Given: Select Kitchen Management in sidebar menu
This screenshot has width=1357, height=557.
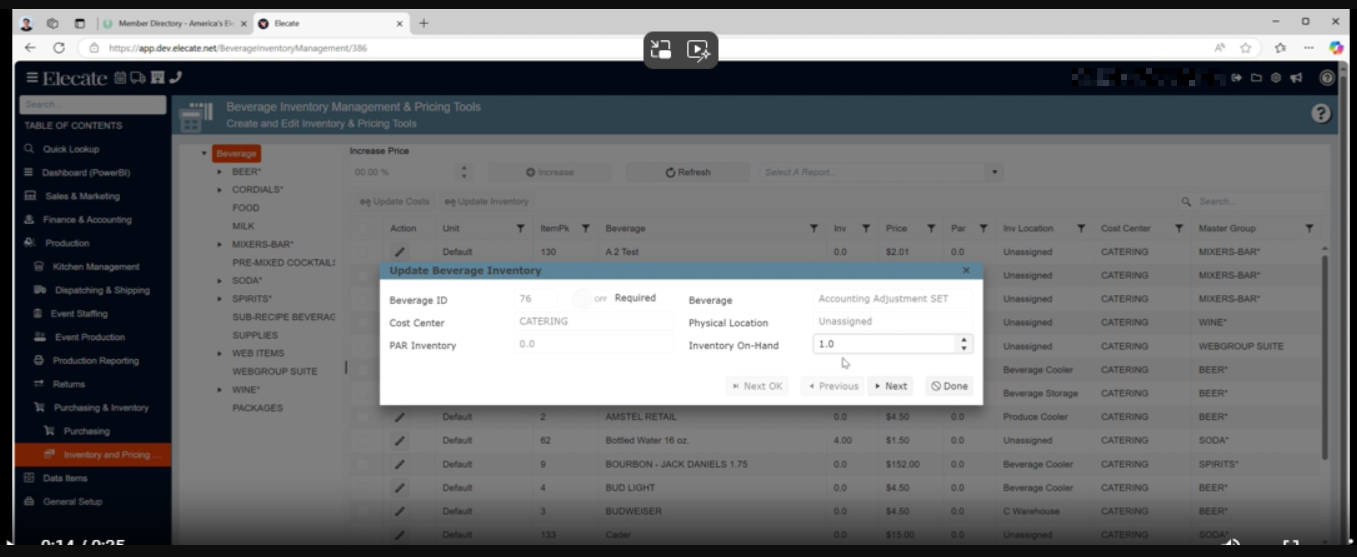Looking at the screenshot, I should [x=96, y=267].
